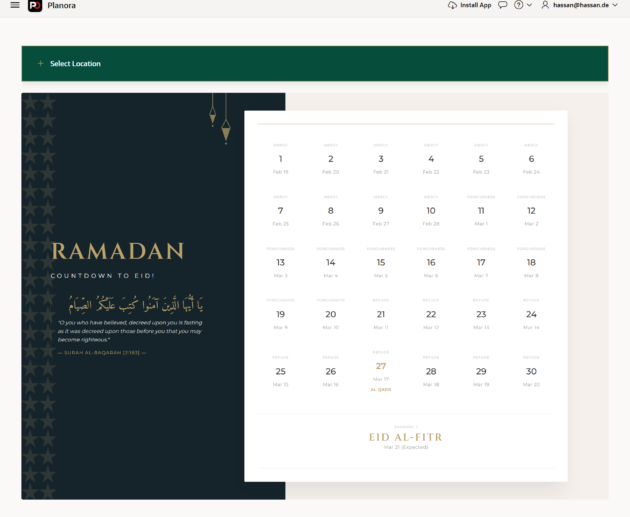Select Ramadan day 21, Mar 11
The image size is (630, 517).
(x=381, y=315)
